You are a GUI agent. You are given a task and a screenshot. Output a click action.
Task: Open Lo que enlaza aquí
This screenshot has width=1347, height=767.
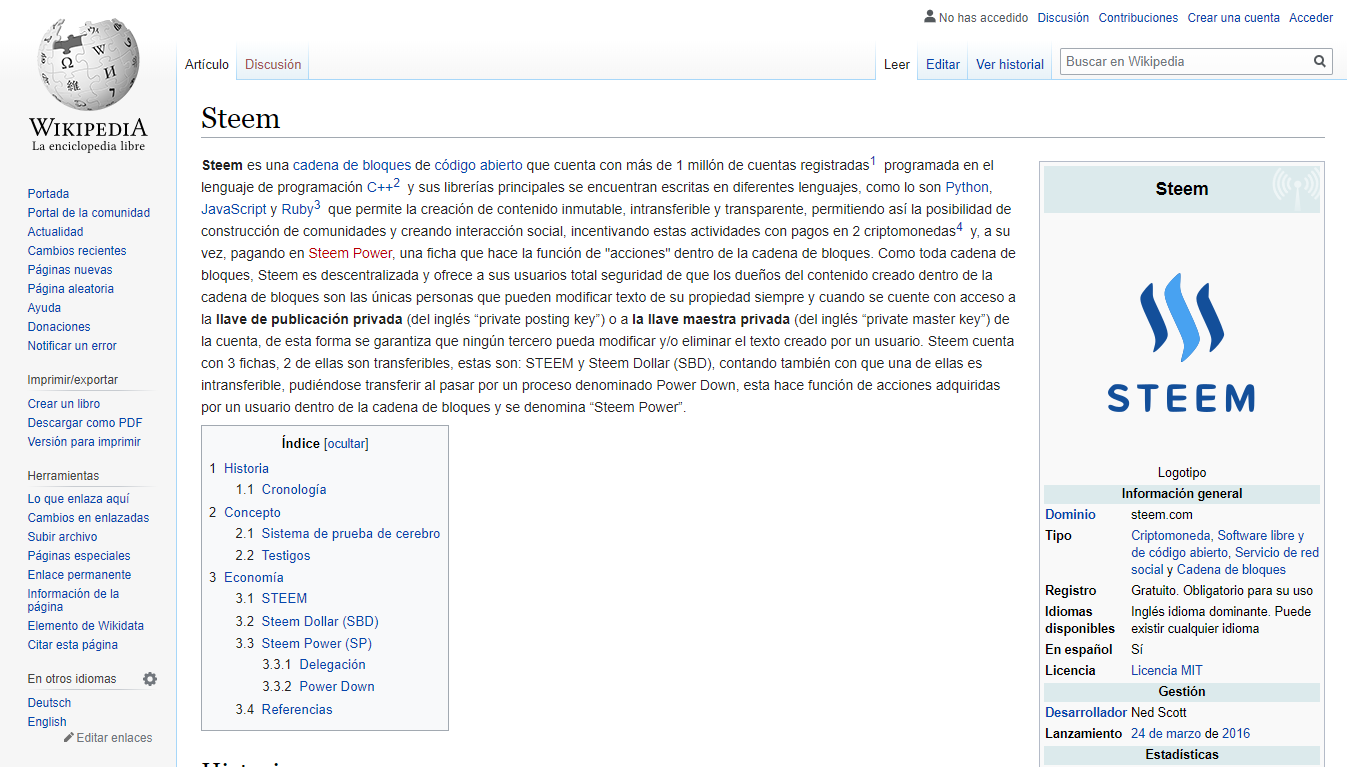coord(78,499)
